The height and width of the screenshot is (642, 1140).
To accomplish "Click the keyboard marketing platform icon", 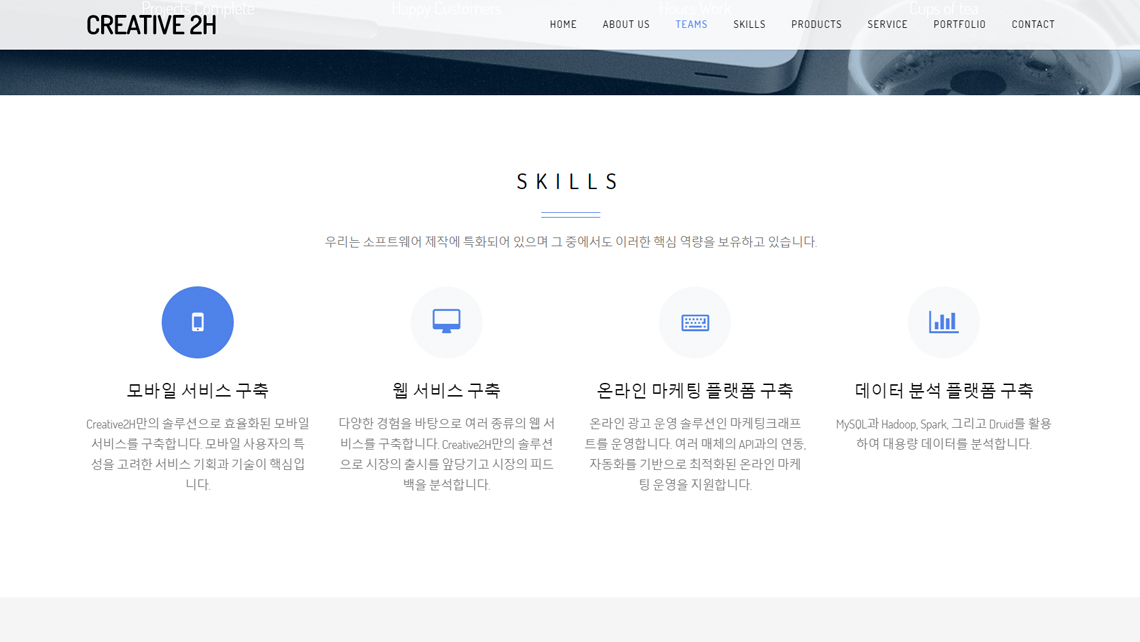I will pos(695,322).
